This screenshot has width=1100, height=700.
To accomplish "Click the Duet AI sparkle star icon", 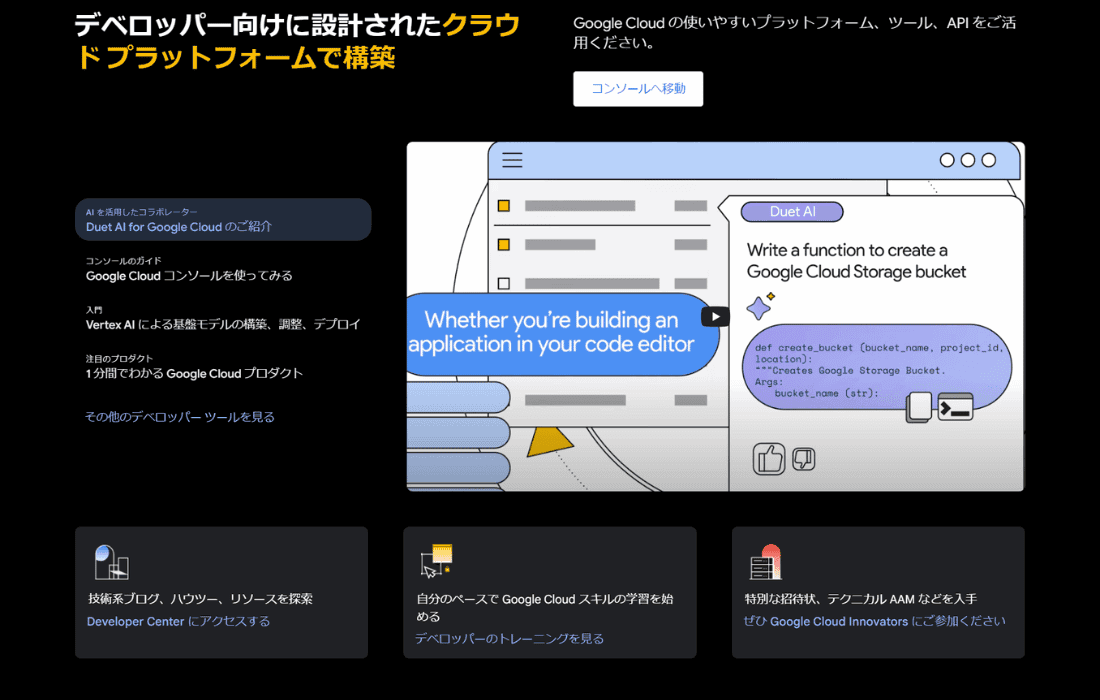I will coord(760,307).
